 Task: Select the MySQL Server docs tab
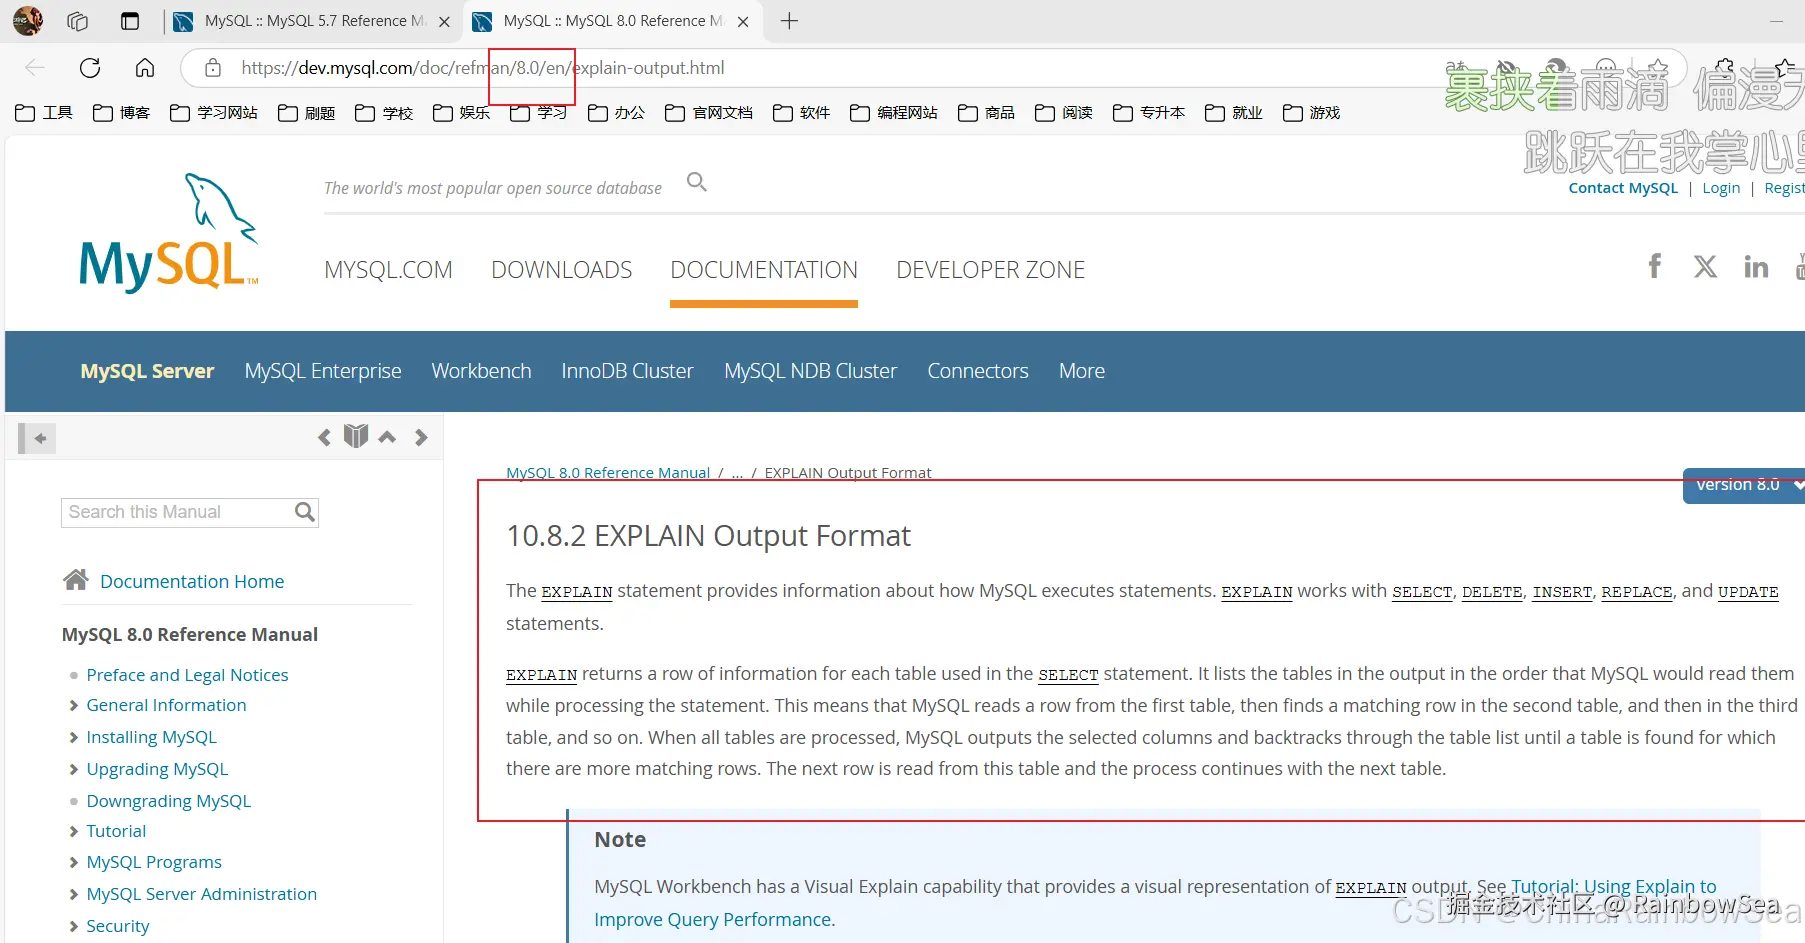(x=147, y=371)
